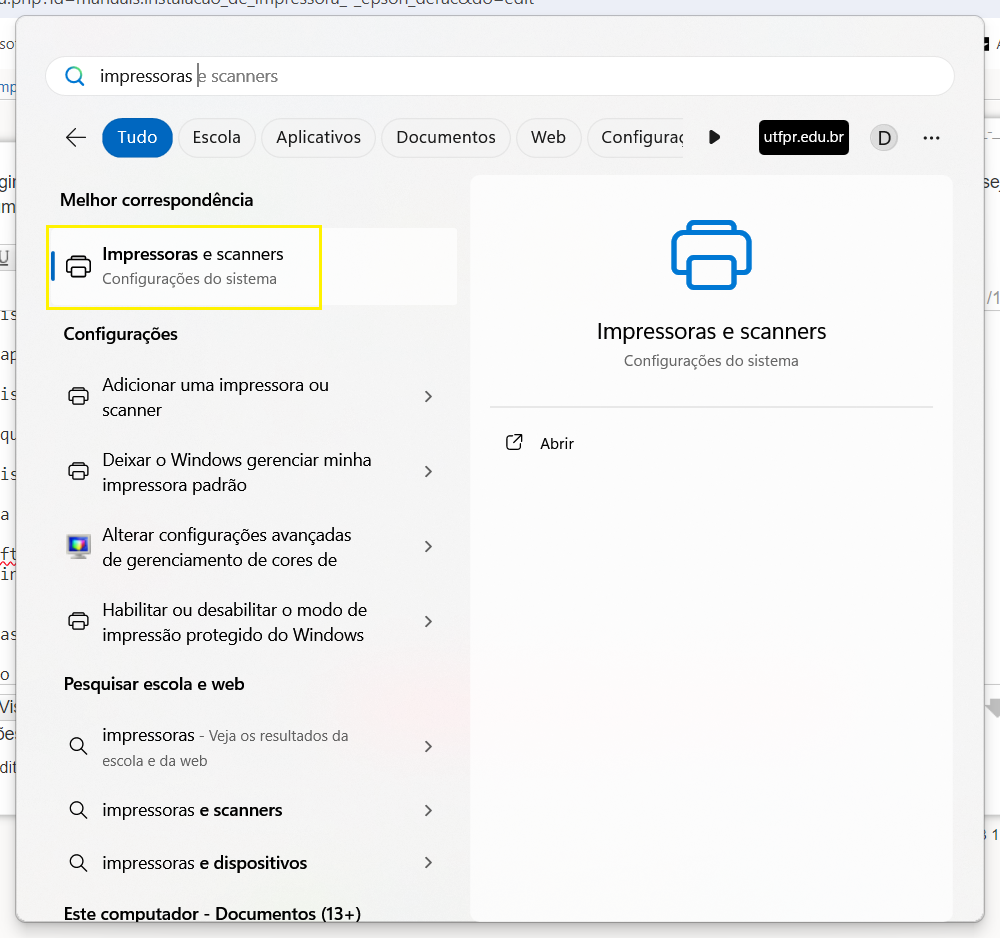Click the color management monitor icon
1000x938 pixels.
78,546
